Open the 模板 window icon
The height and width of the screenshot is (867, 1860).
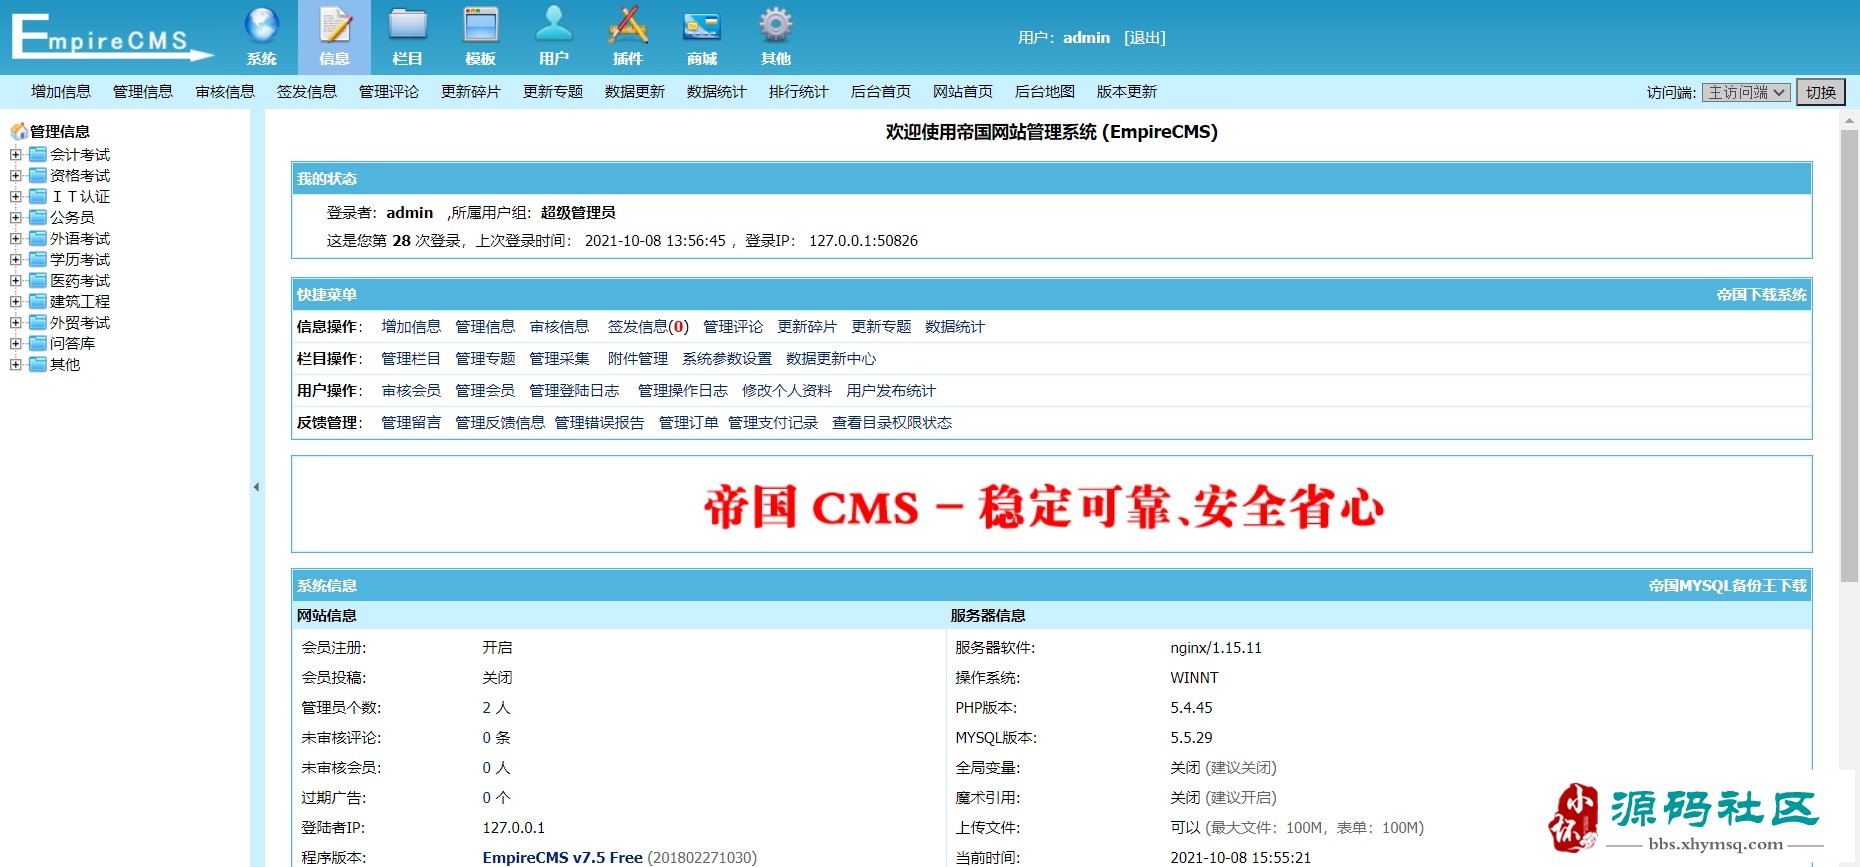pyautogui.click(x=480, y=24)
